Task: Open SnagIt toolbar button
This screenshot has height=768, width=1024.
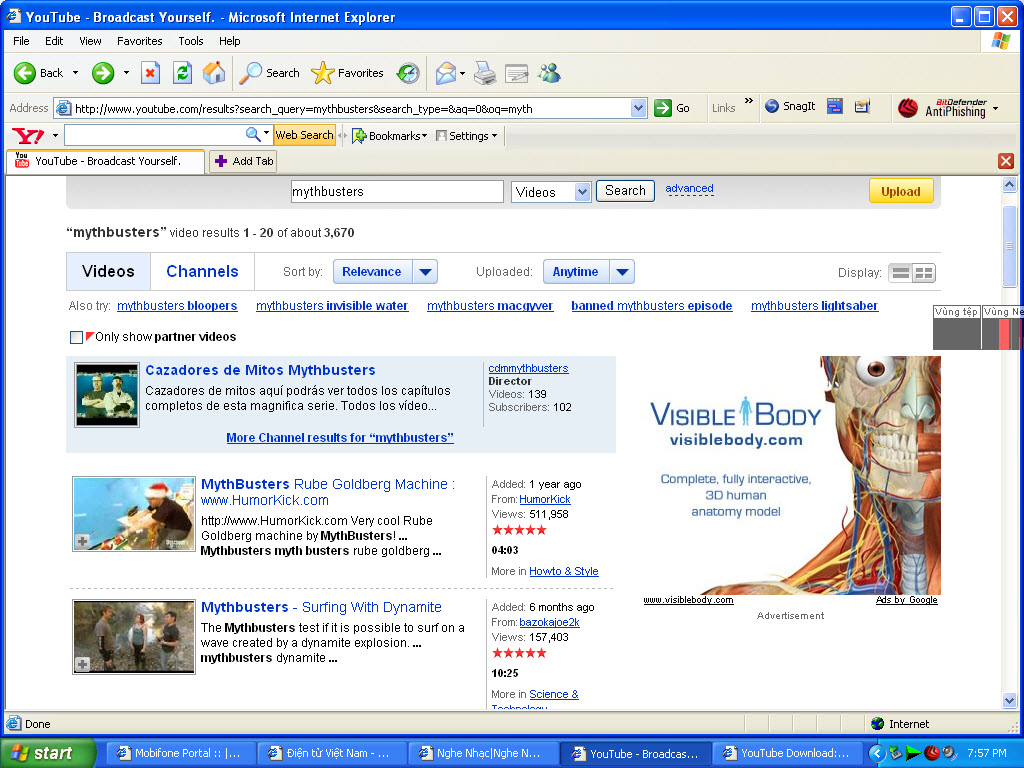Action: point(790,106)
